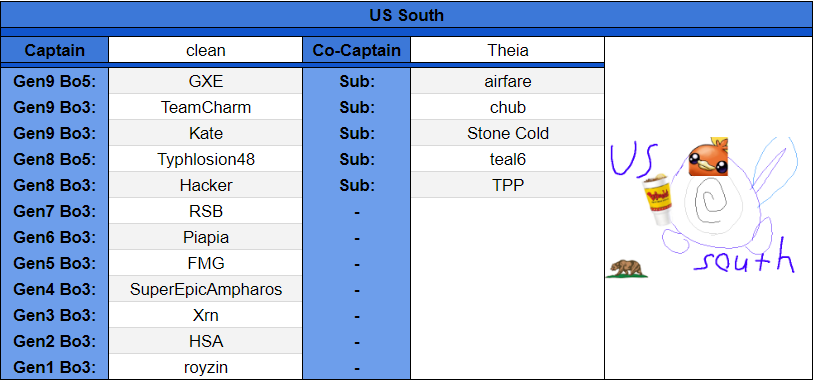Image resolution: width=814 pixels, height=381 pixels.
Task: Click the sub cell 'TPP'
Action: pos(507,185)
